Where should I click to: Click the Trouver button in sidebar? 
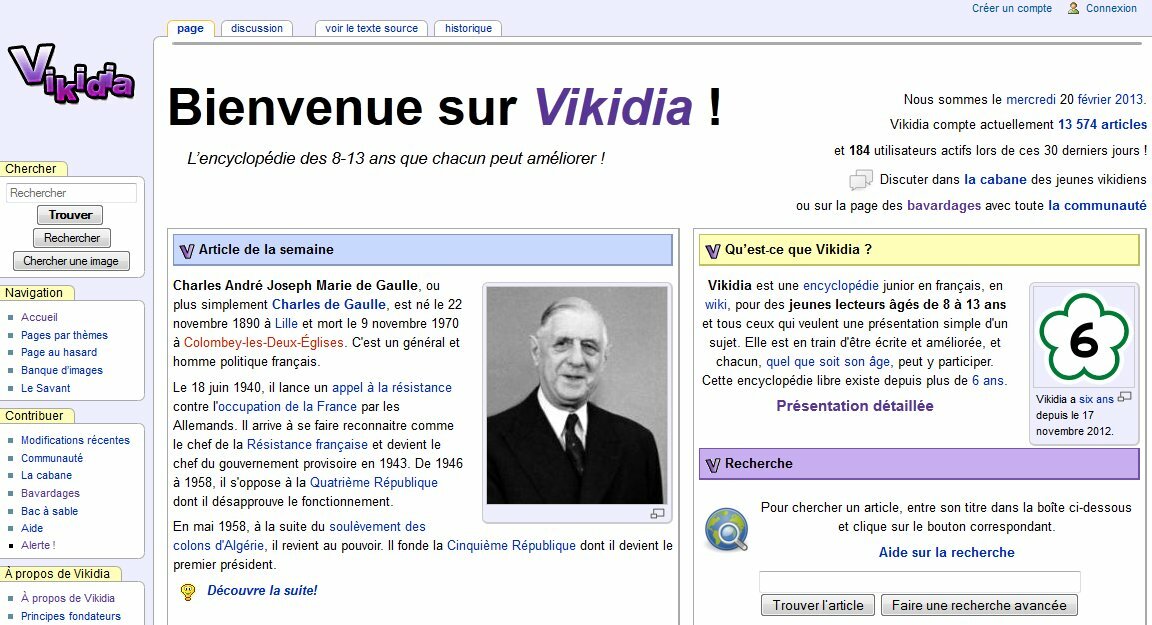(x=71, y=215)
